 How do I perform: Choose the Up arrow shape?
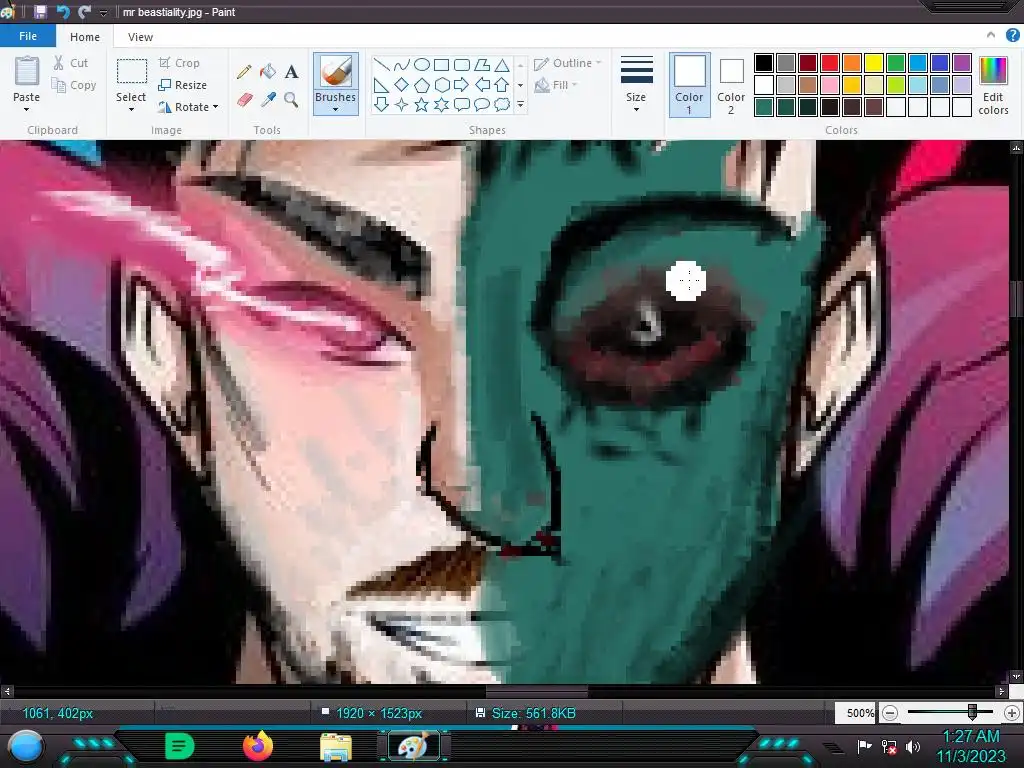coord(502,85)
